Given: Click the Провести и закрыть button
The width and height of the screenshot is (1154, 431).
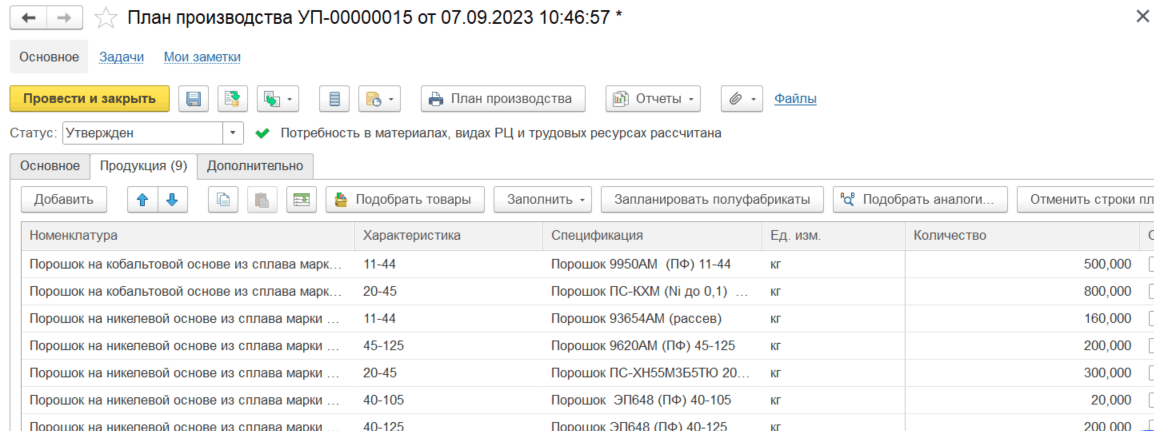Looking at the screenshot, I should click(x=90, y=99).
